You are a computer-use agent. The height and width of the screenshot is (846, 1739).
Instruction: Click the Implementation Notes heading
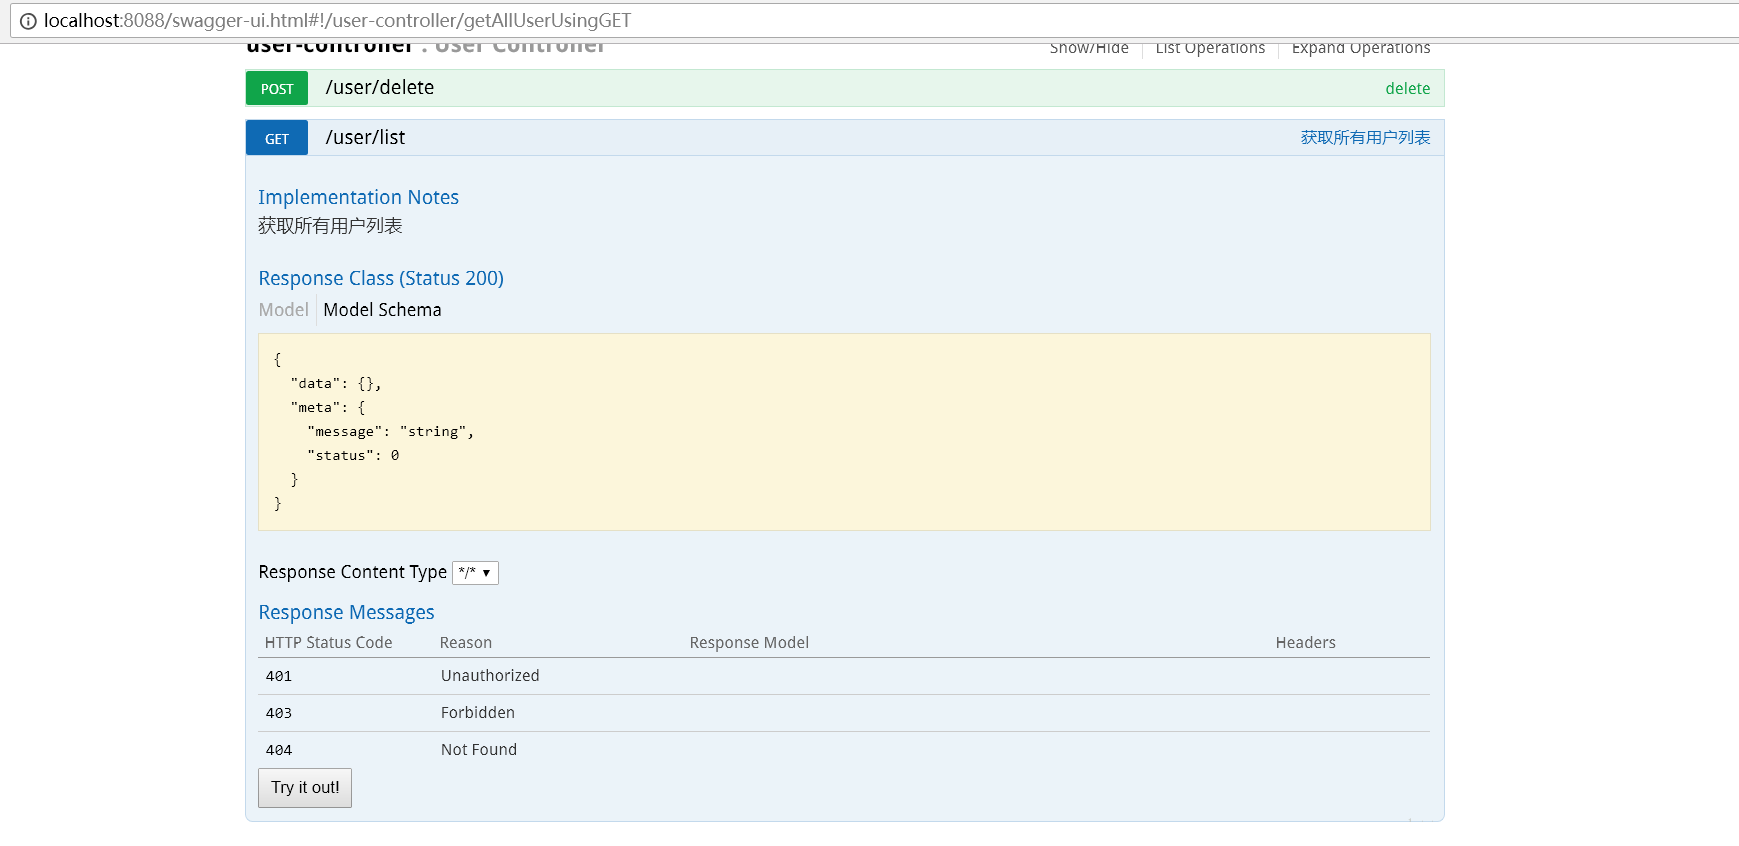point(358,197)
